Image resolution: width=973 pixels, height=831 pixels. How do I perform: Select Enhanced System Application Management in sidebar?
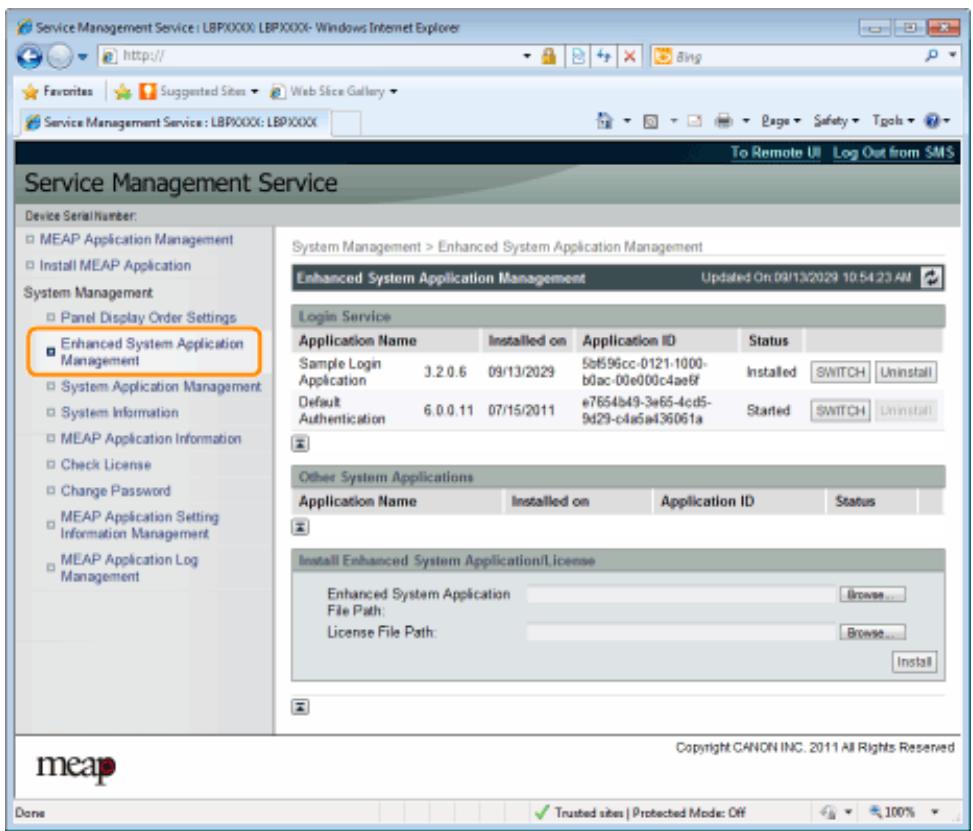(152, 352)
